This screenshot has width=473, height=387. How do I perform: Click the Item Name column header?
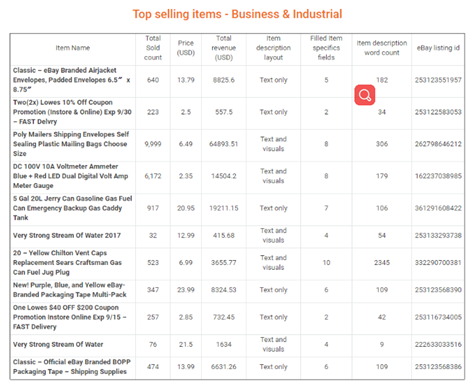pyautogui.click(x=73, y=48)
